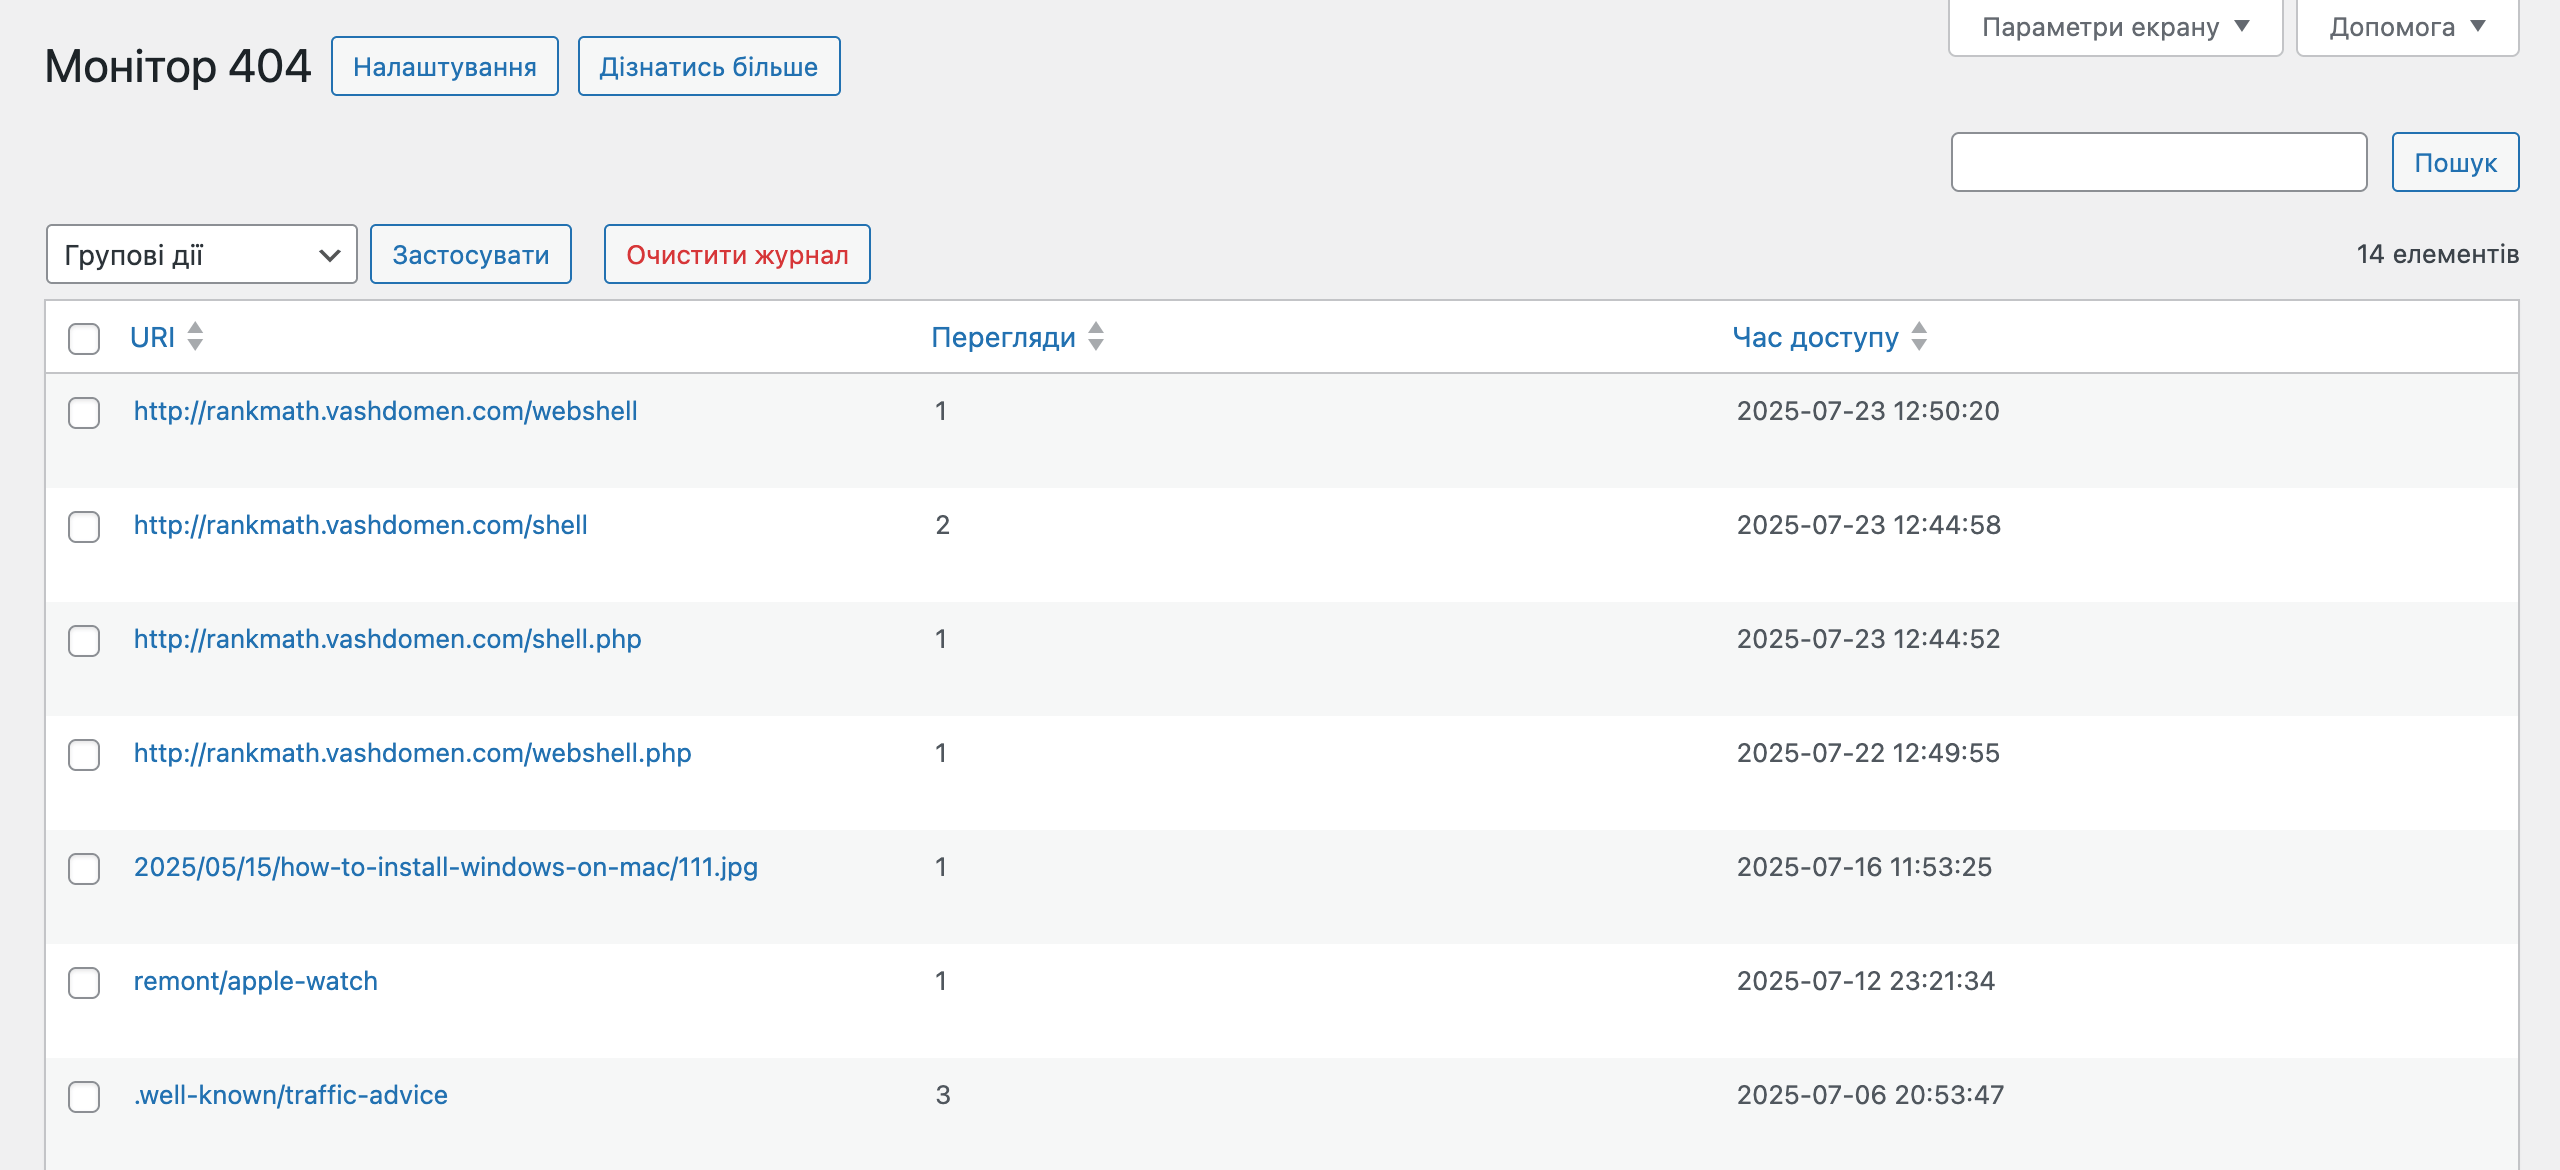The image size is (2560, 1170).
Task: Select the 111.jpg row checkbox
Action: 84,869
